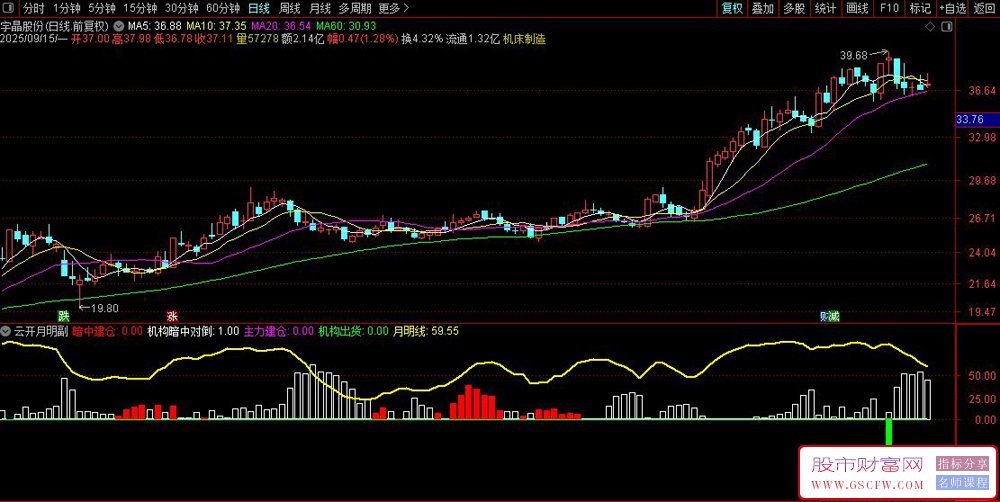Viewport: 1000px width, 502px height.
Task: Click the 主力建仓: 0.00 value
Action: [x=279, y=331]
